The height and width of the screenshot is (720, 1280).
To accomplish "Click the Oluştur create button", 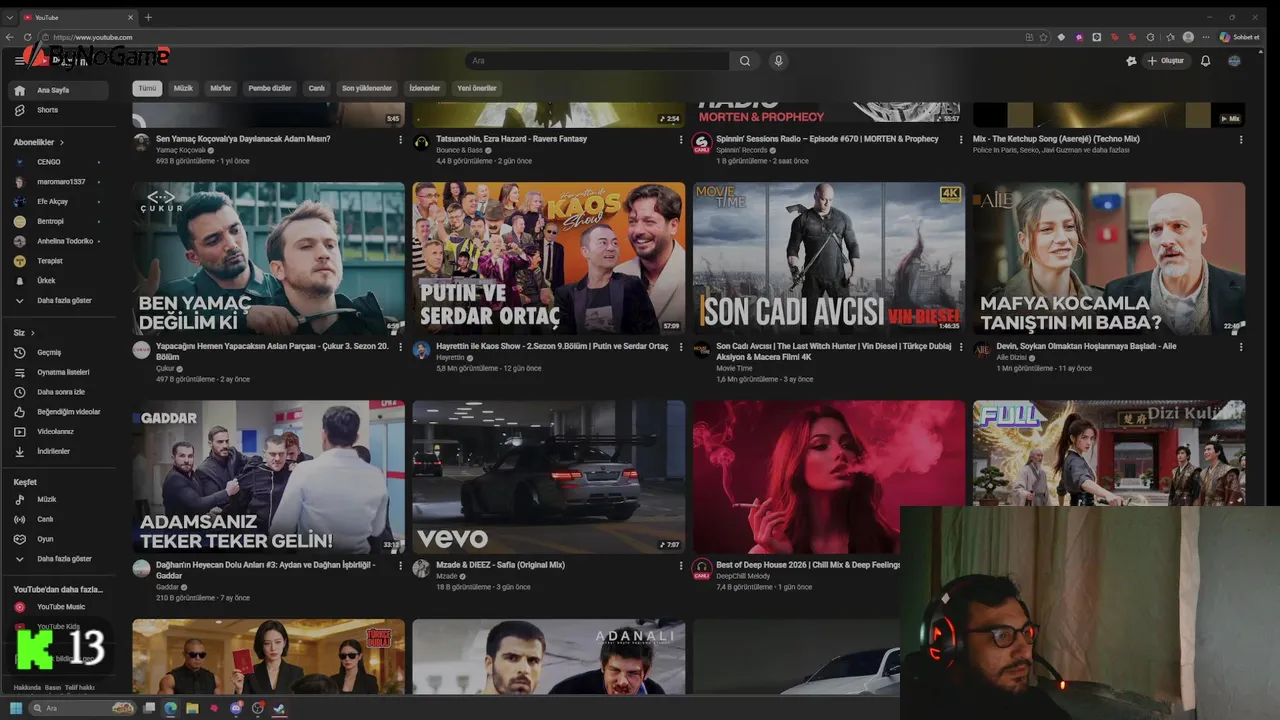I will (x=1165, y=61).
